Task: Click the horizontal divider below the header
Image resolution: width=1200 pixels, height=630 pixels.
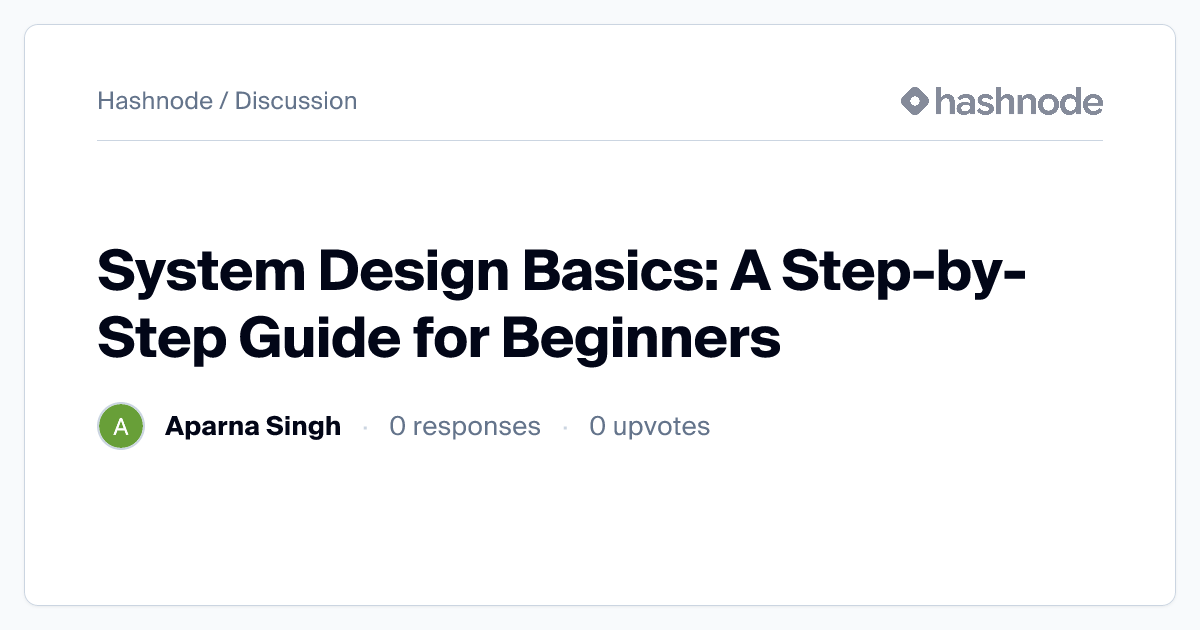Action: click(x=600, y=141)
